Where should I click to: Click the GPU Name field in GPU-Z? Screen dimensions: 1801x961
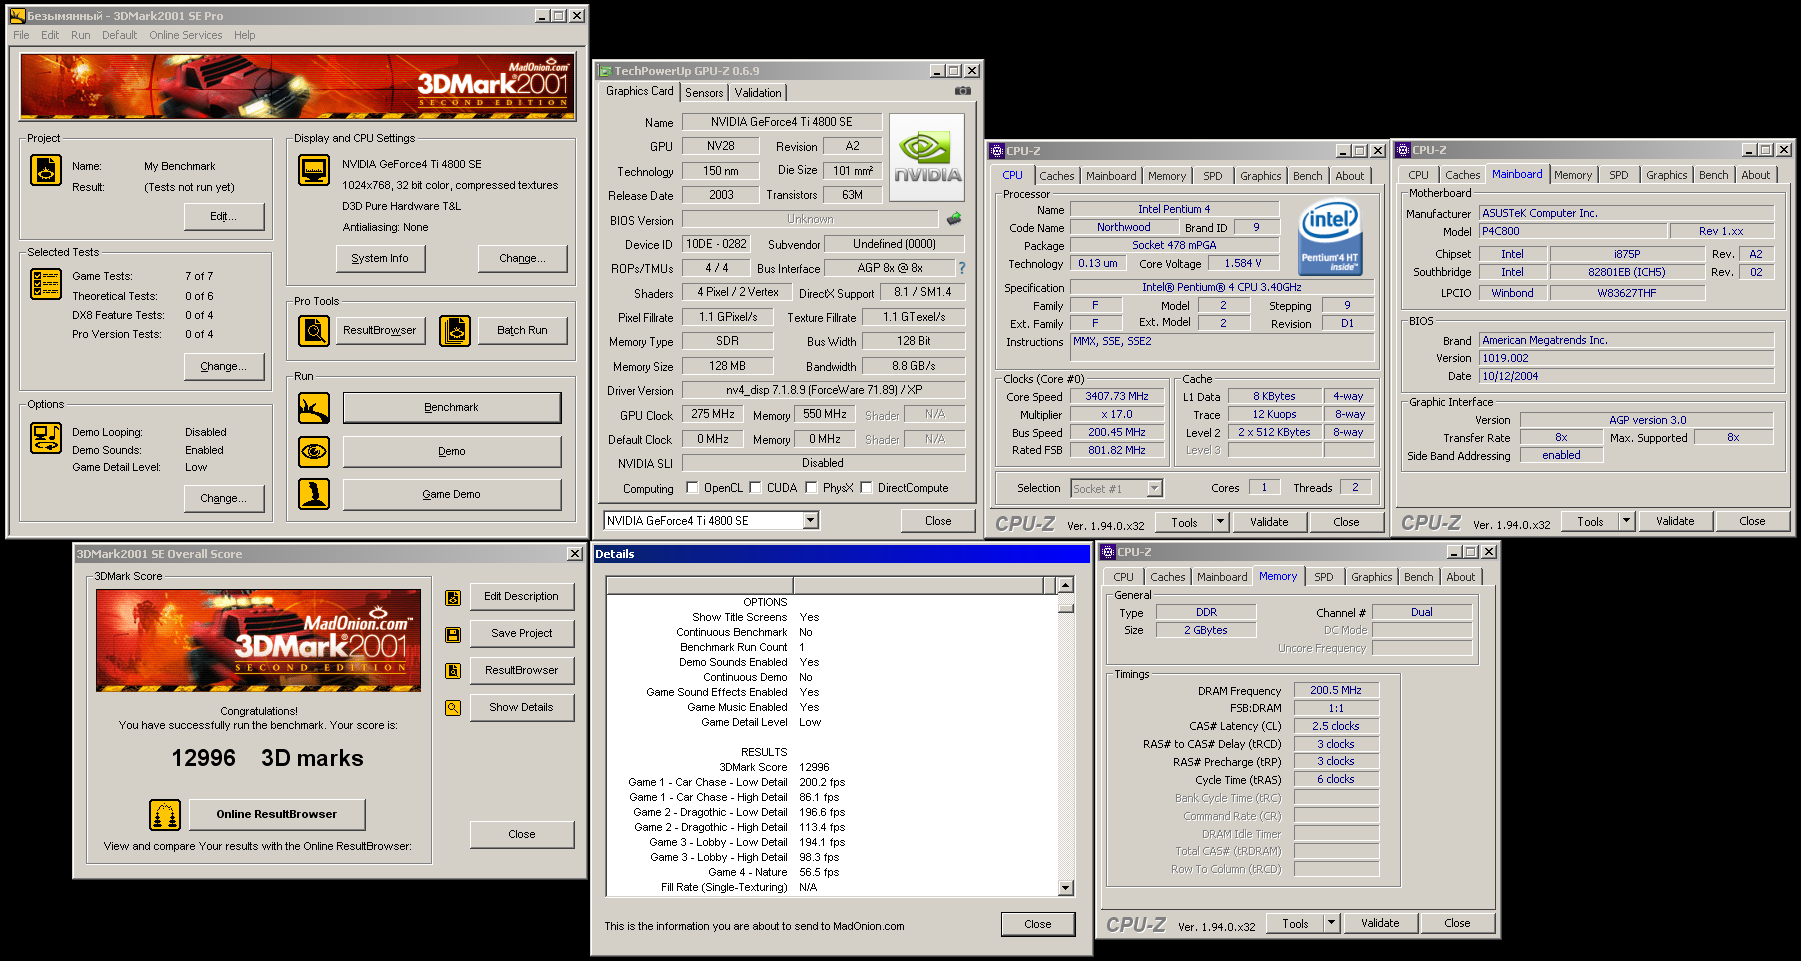(782, 122)
